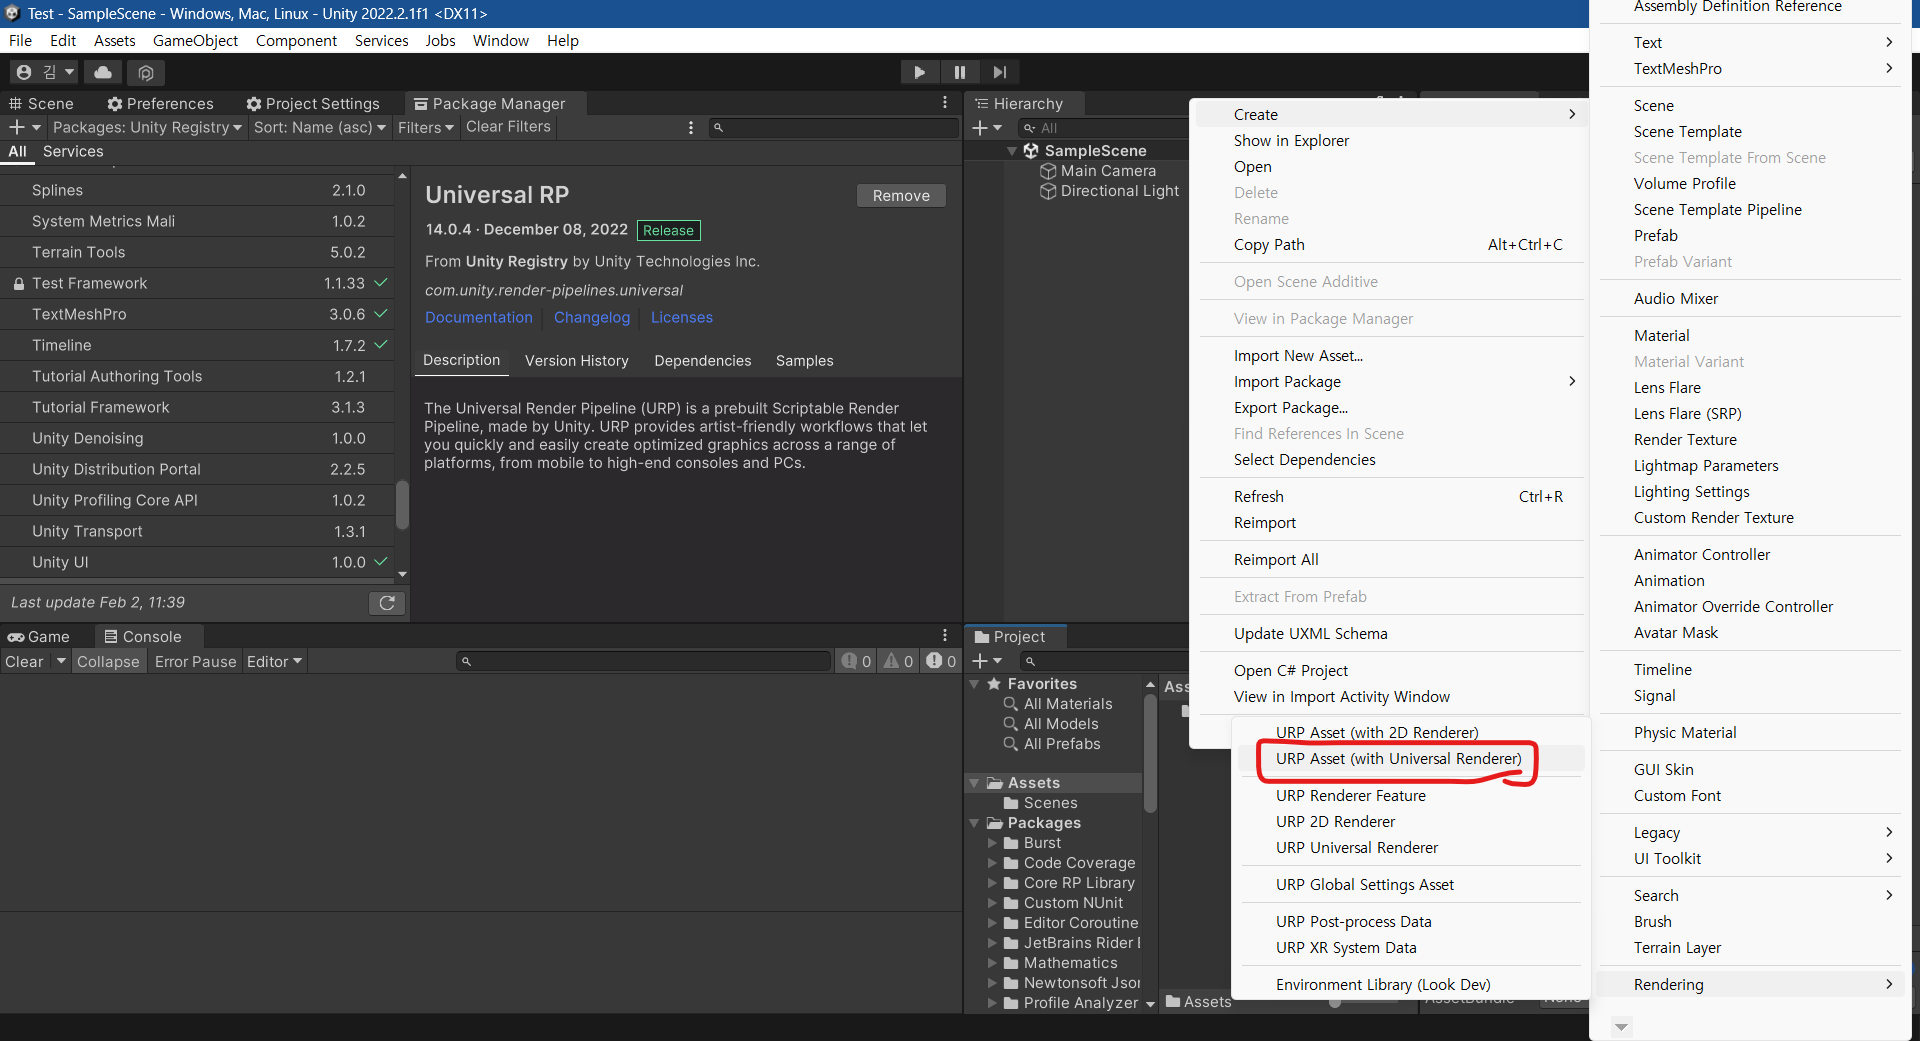Open Console panel more options menu

pyautogui.click(x=944, y=636)
